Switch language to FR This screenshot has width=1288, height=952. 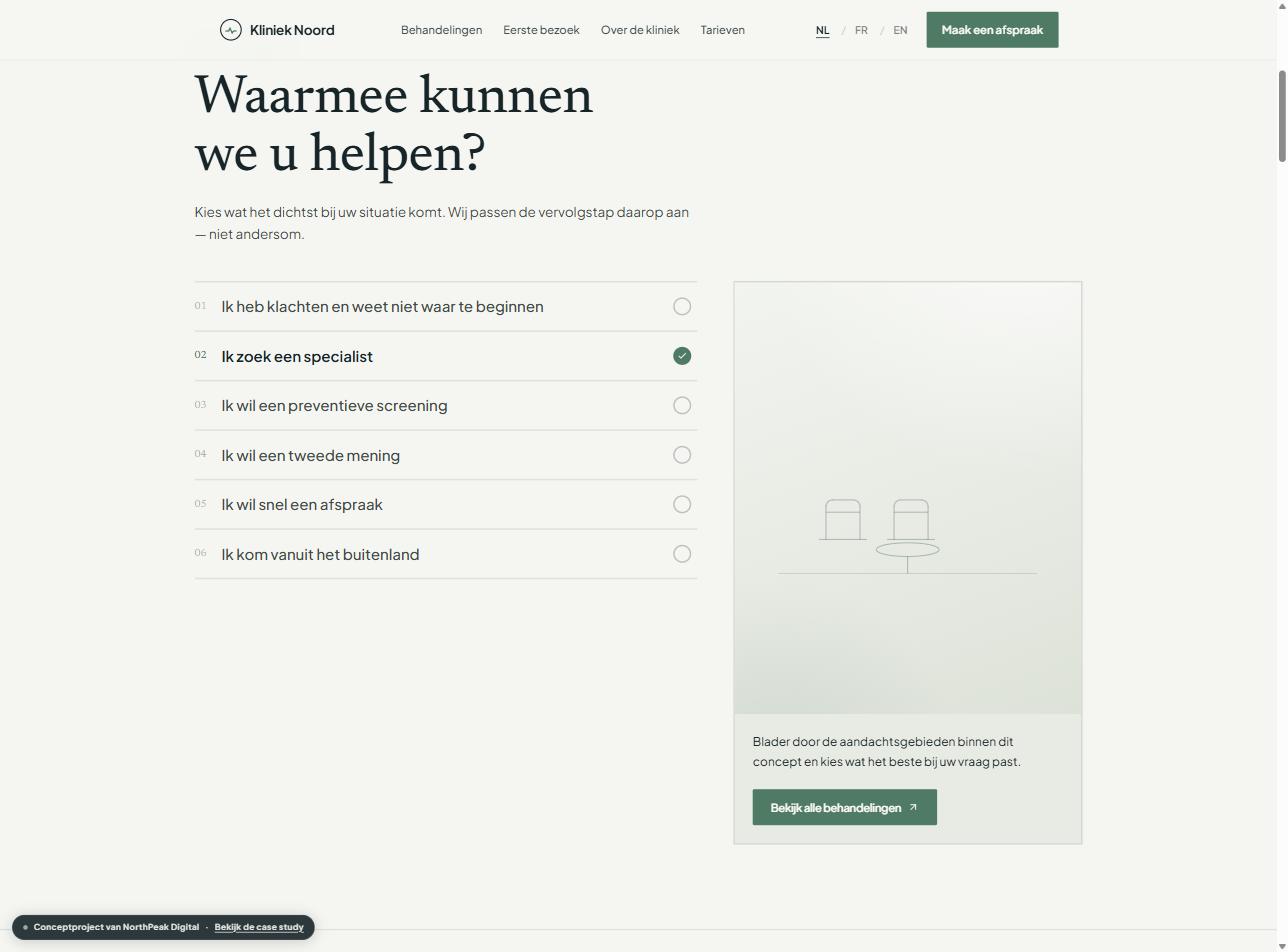[861, 30]
